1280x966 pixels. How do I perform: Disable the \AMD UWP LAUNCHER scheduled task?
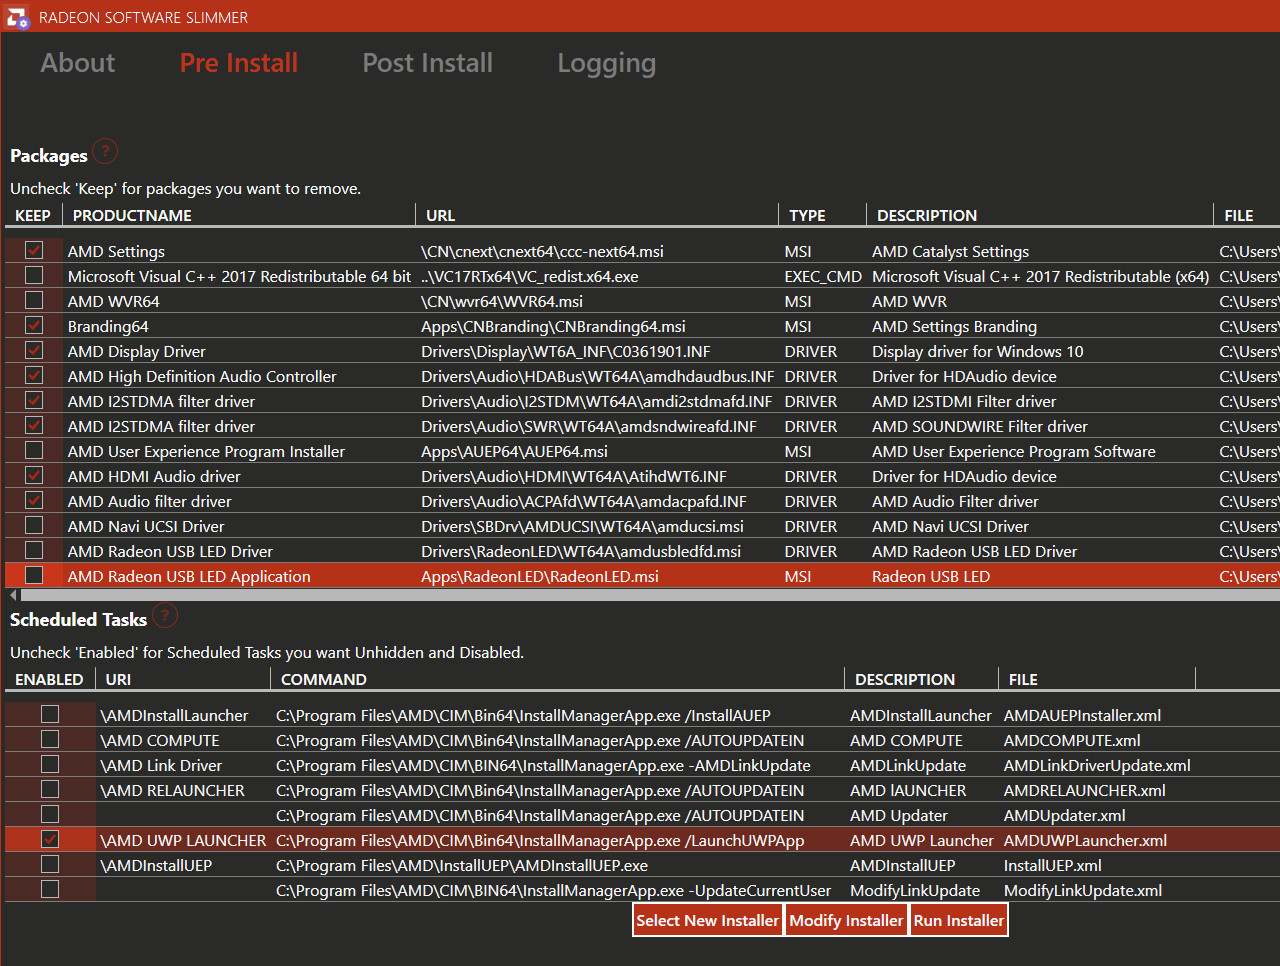50,839
